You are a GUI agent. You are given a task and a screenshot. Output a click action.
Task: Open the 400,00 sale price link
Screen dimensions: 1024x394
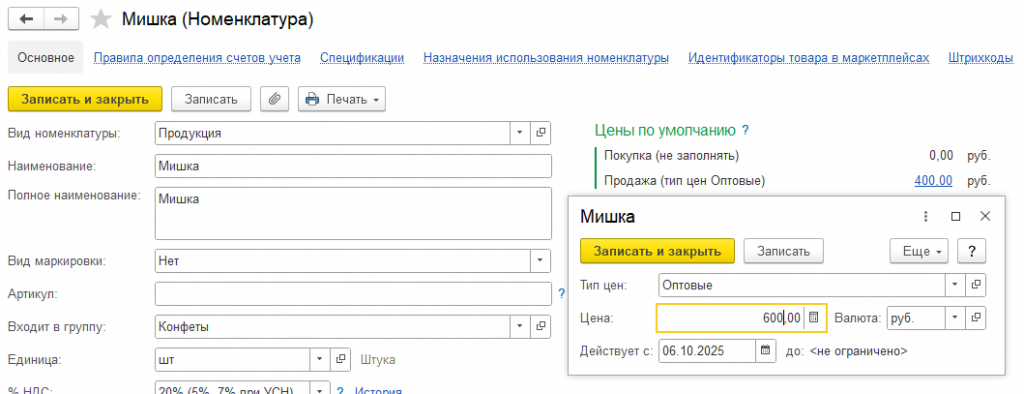[x=933, y=180]
